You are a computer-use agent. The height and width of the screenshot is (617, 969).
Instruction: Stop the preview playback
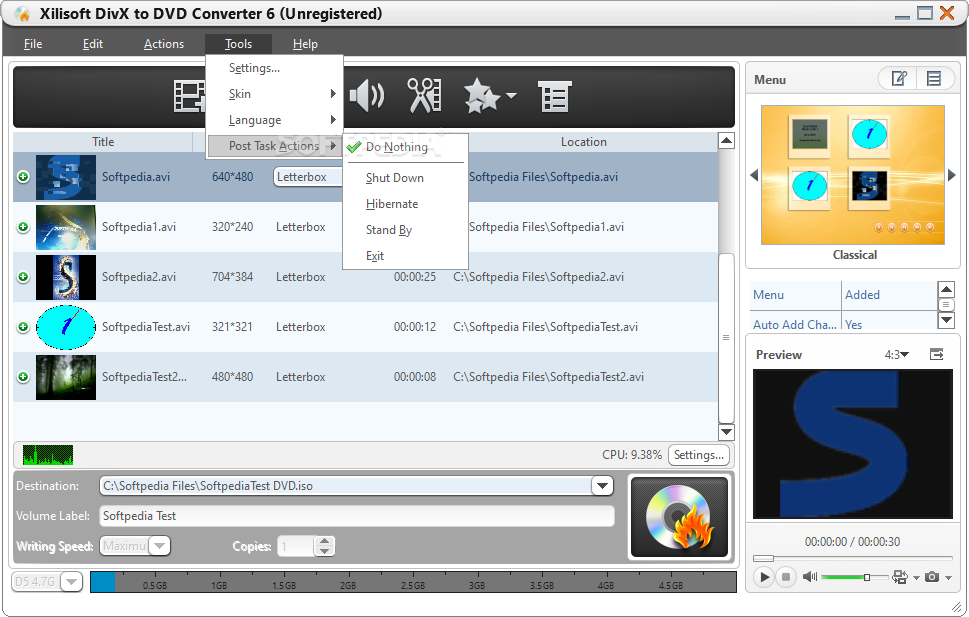point(785,577)
